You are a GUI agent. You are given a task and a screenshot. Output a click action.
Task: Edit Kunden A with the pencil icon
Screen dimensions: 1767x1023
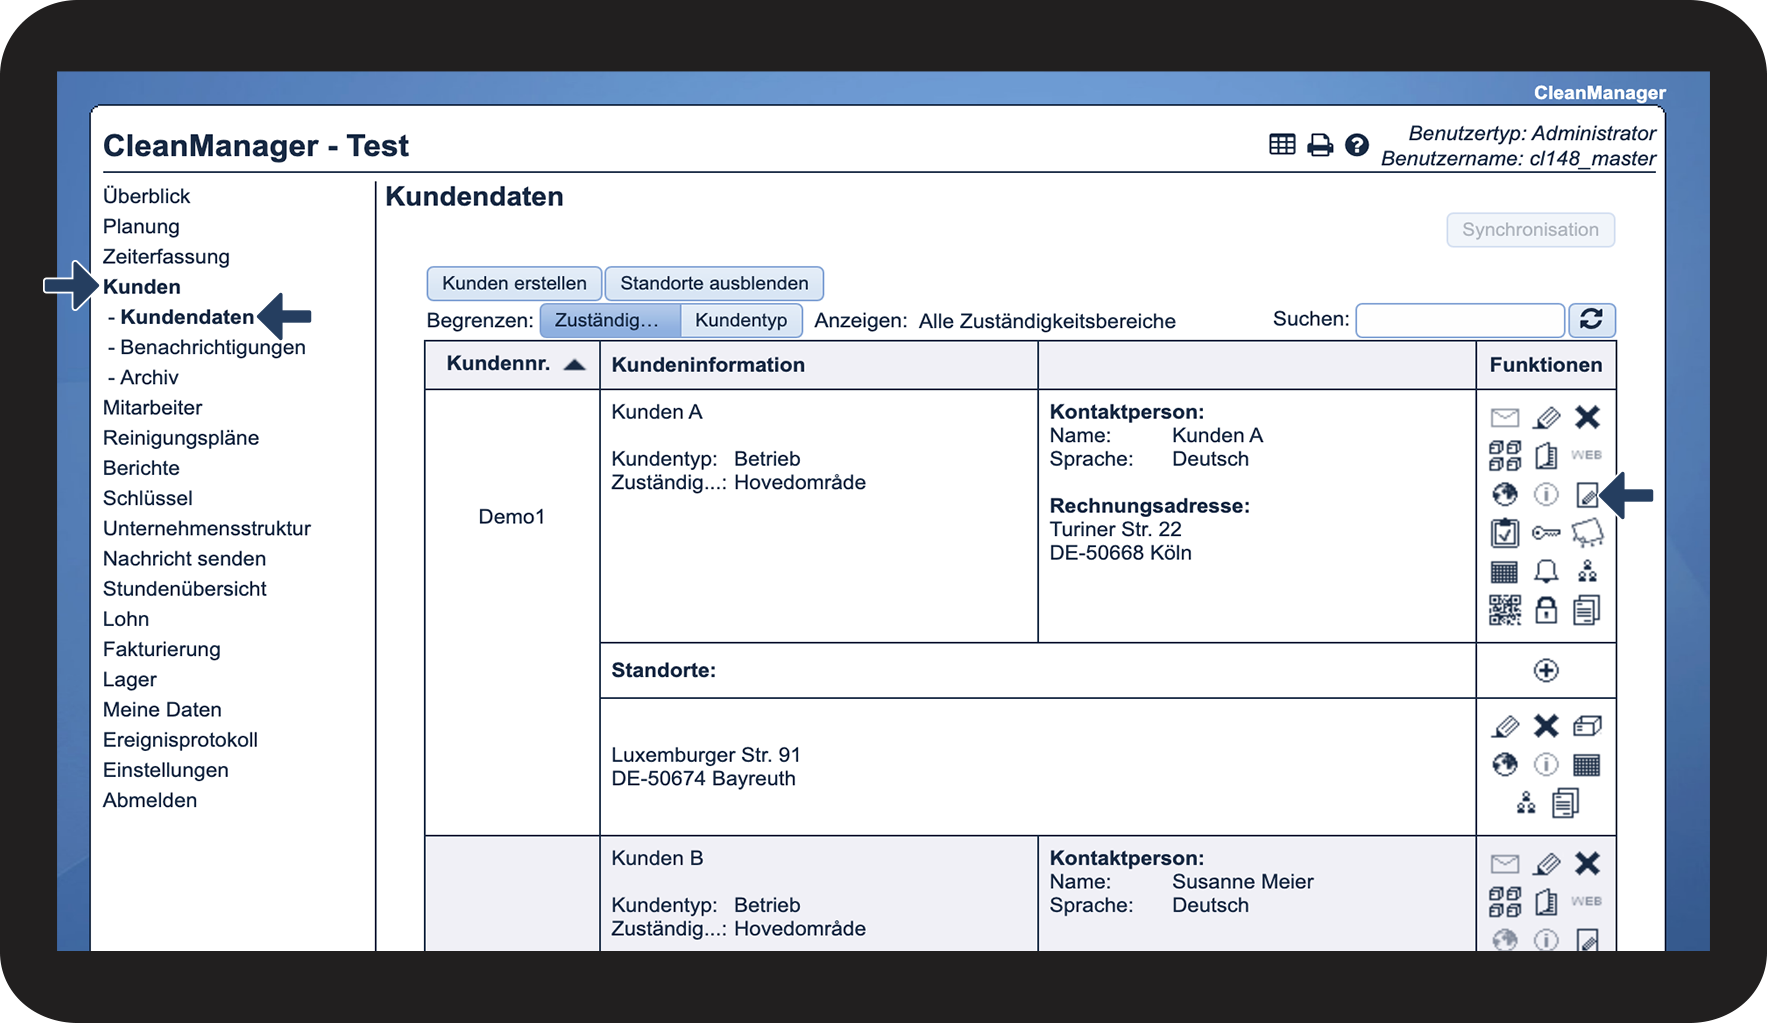point(1546,417)
